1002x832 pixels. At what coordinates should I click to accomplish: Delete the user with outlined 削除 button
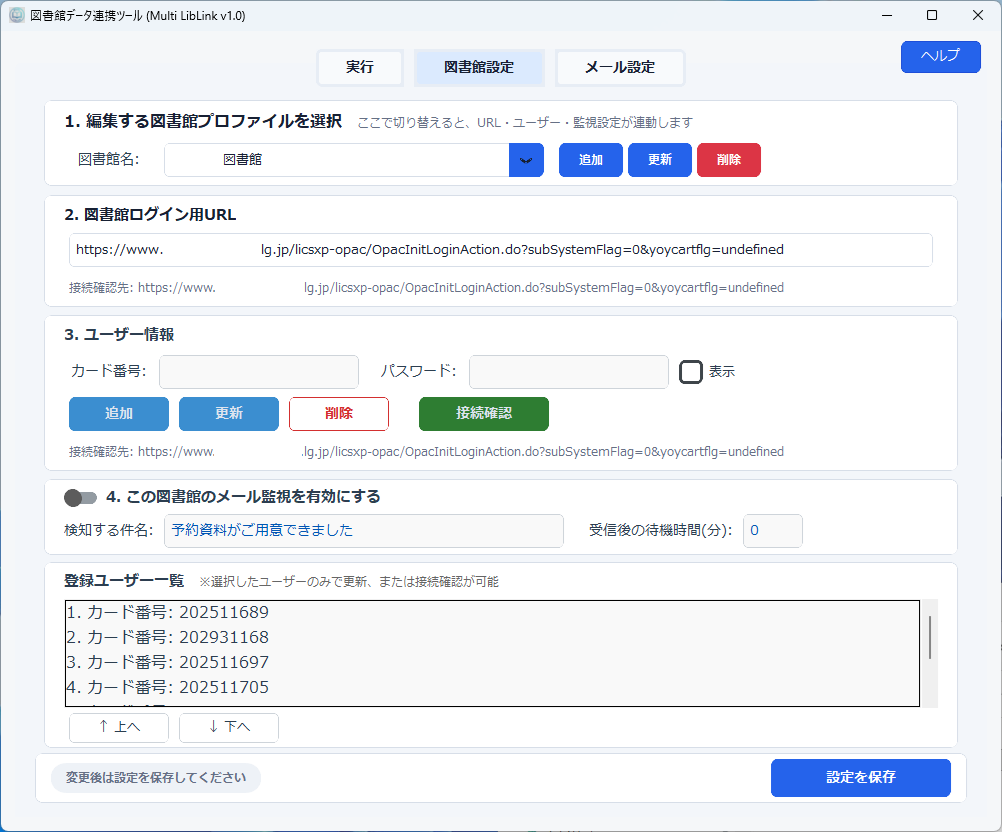(339, 413)
